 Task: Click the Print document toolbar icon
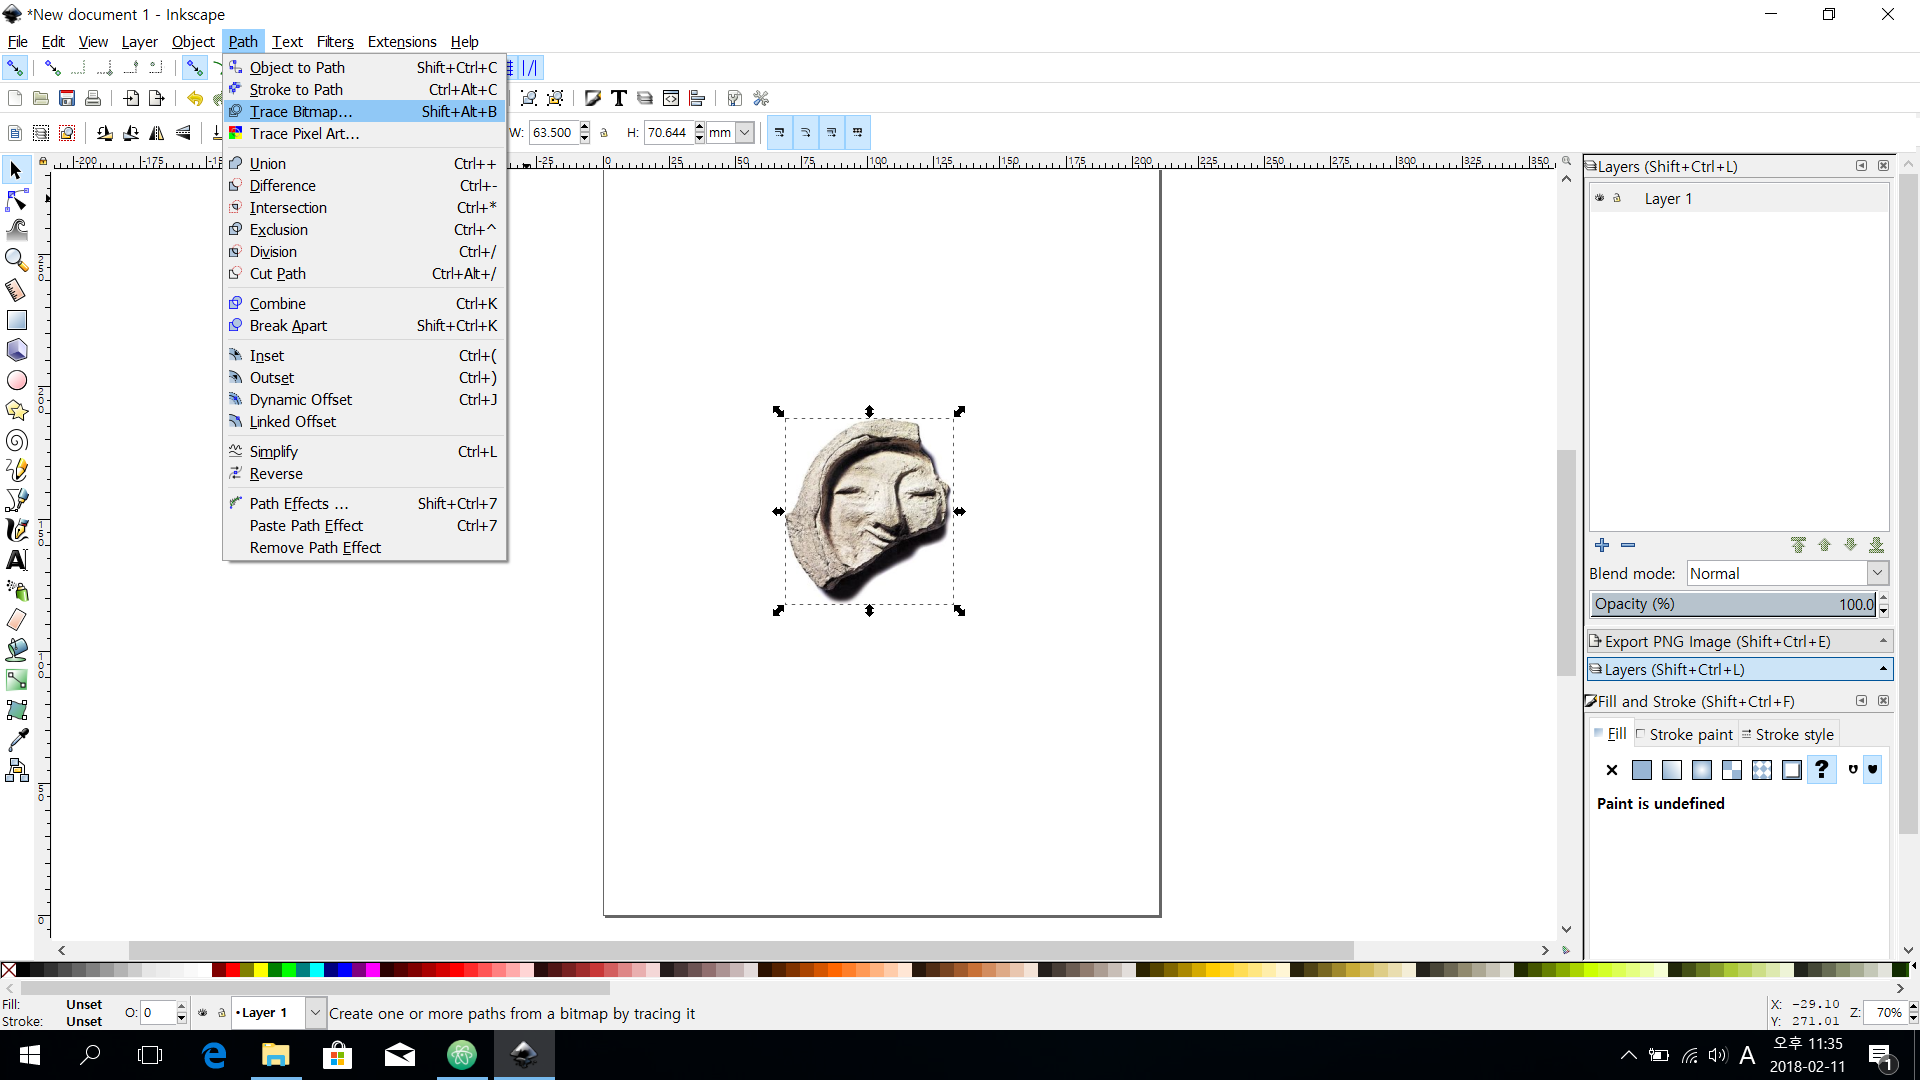(93, 98)
